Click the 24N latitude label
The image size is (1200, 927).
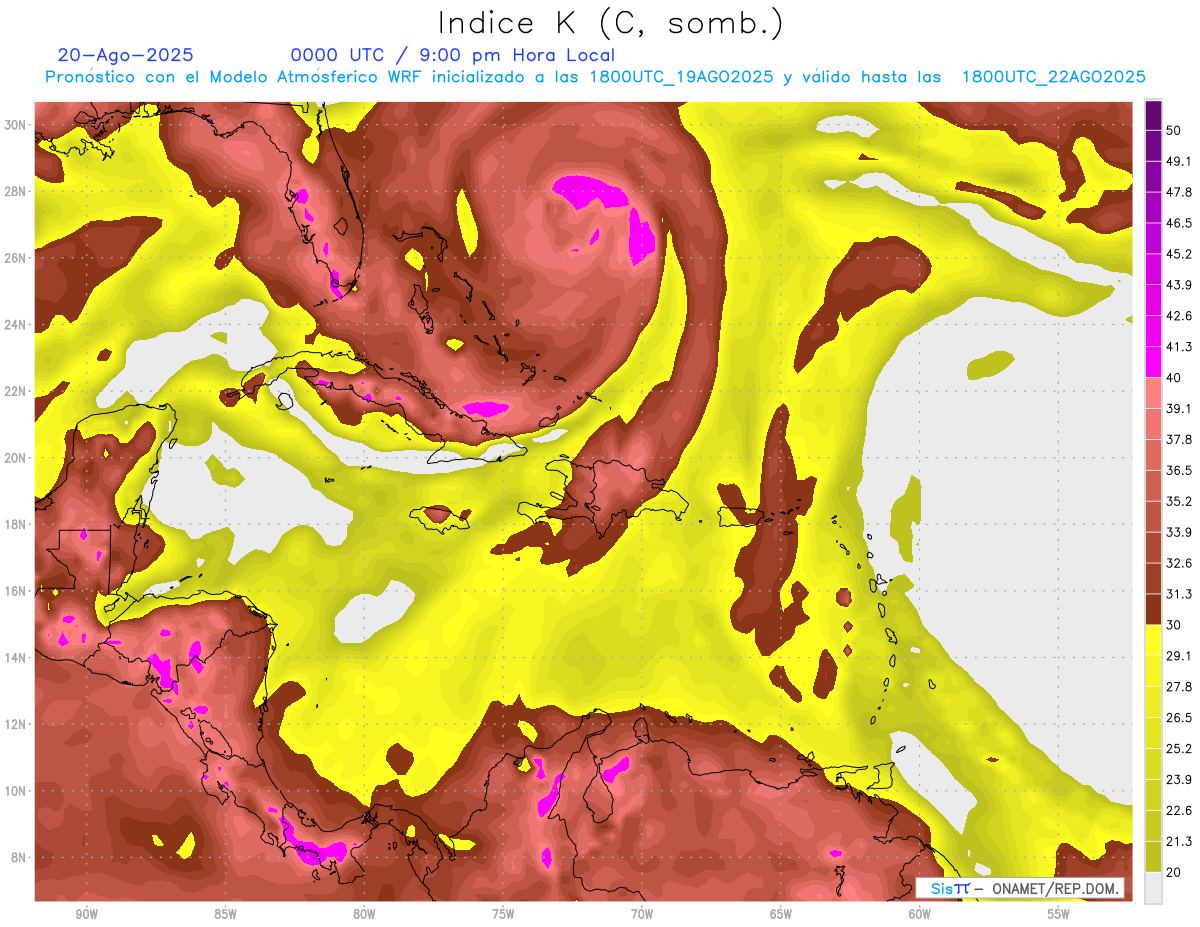[16, 325]
